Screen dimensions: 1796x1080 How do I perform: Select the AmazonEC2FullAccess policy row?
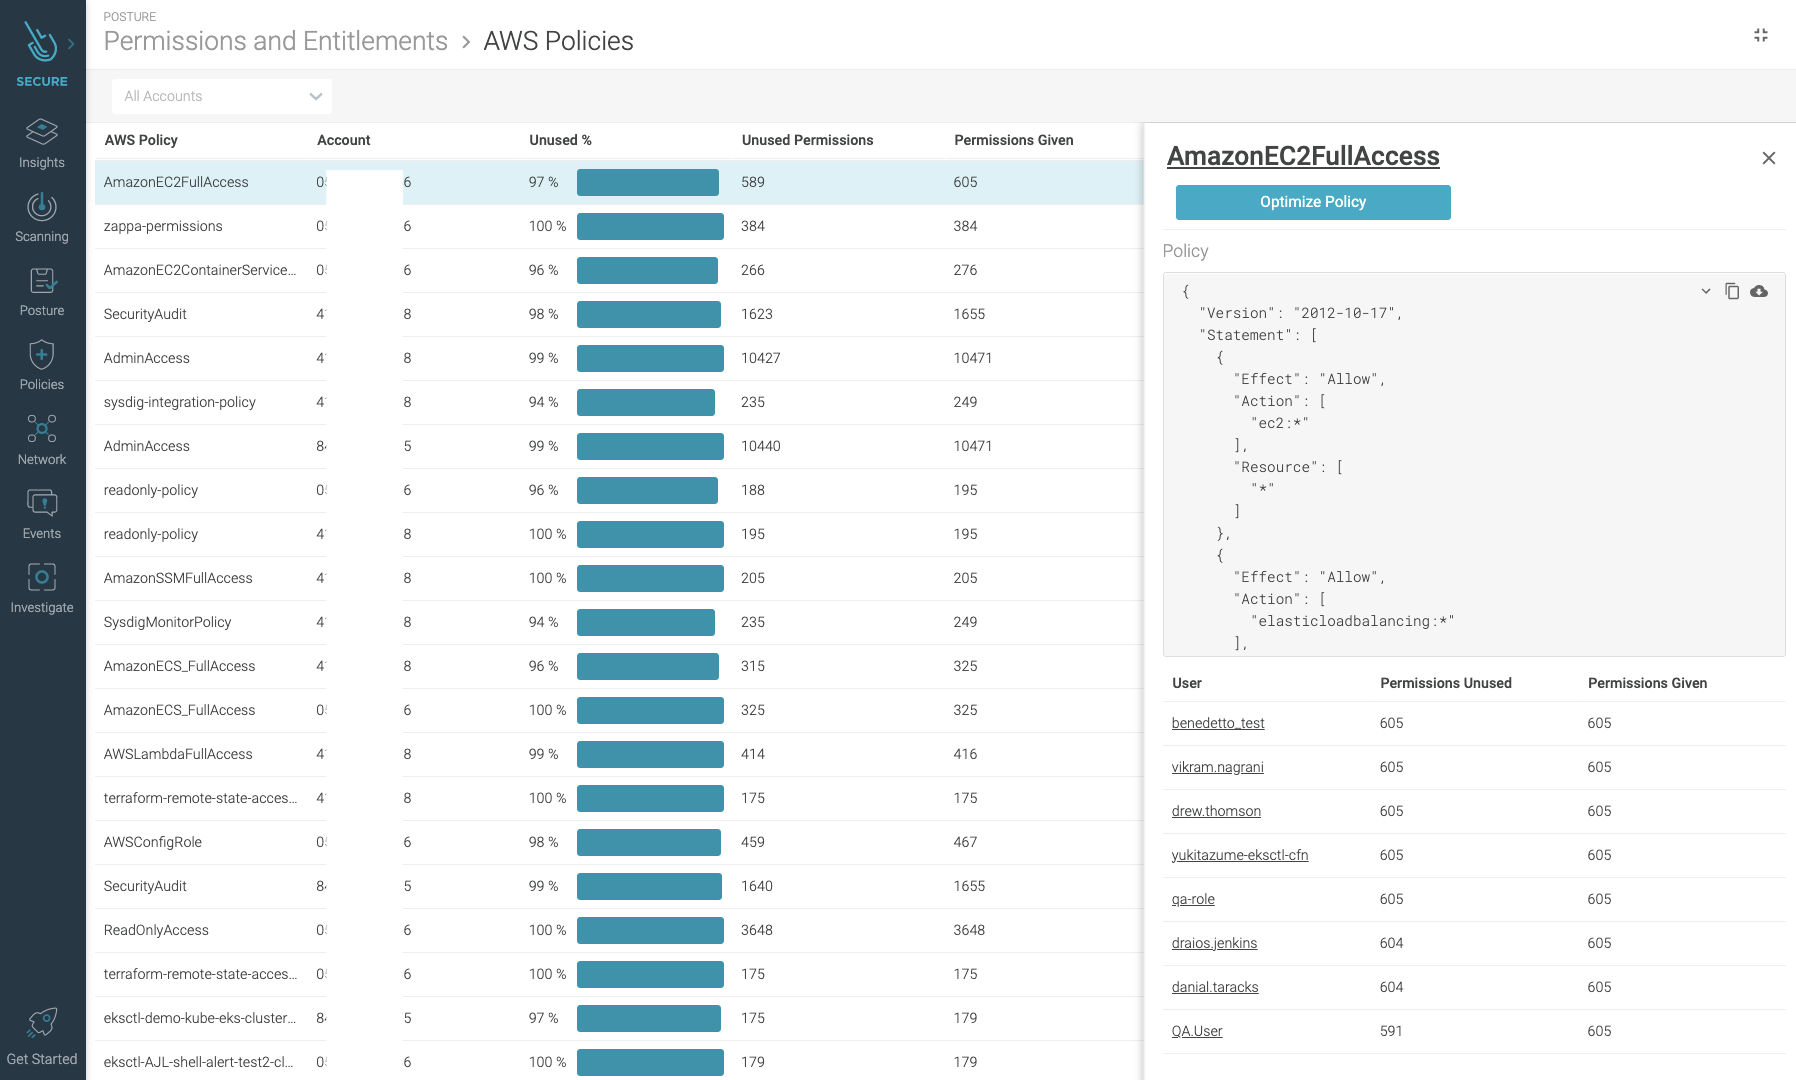[x=619, y=182]
